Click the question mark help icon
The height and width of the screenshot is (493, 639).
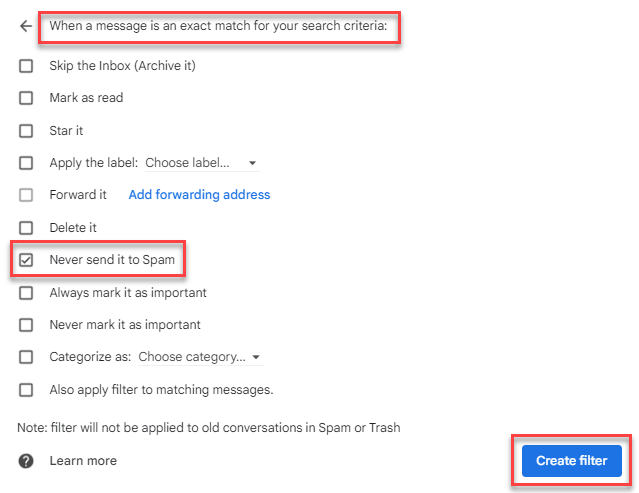click(x=26, y=461)
